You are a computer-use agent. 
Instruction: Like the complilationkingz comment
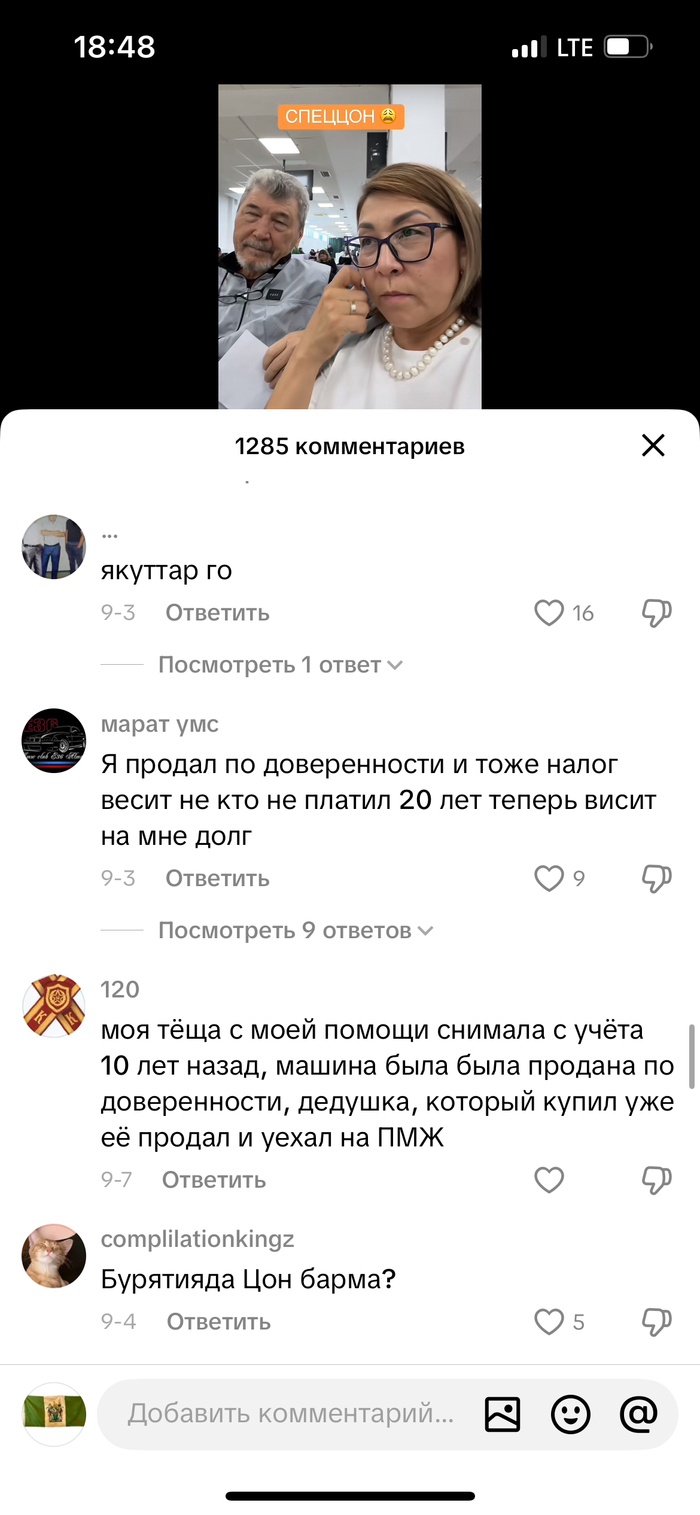tap(549, 1322)
